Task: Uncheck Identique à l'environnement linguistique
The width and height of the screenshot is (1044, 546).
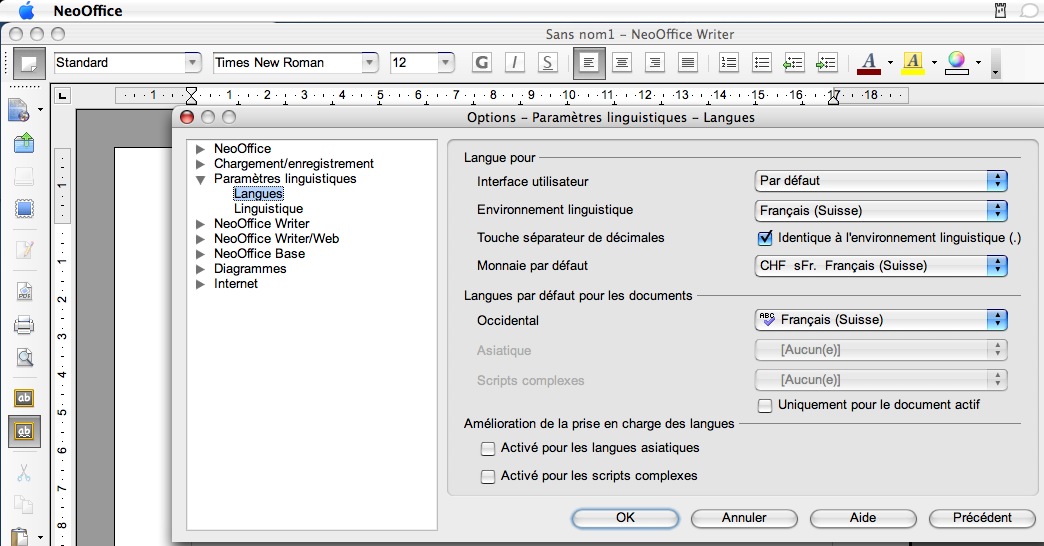Action: 765,238
